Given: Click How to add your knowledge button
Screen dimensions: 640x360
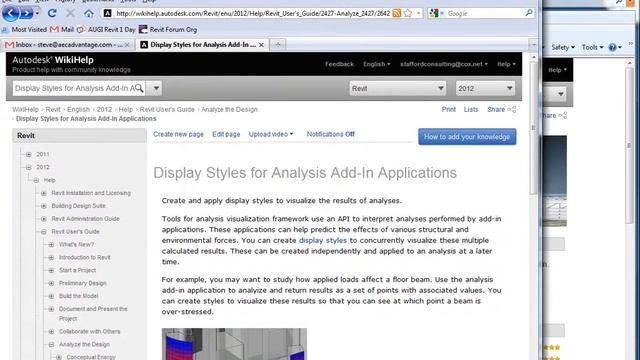Looking at the screenshot, I should point(467,137).
